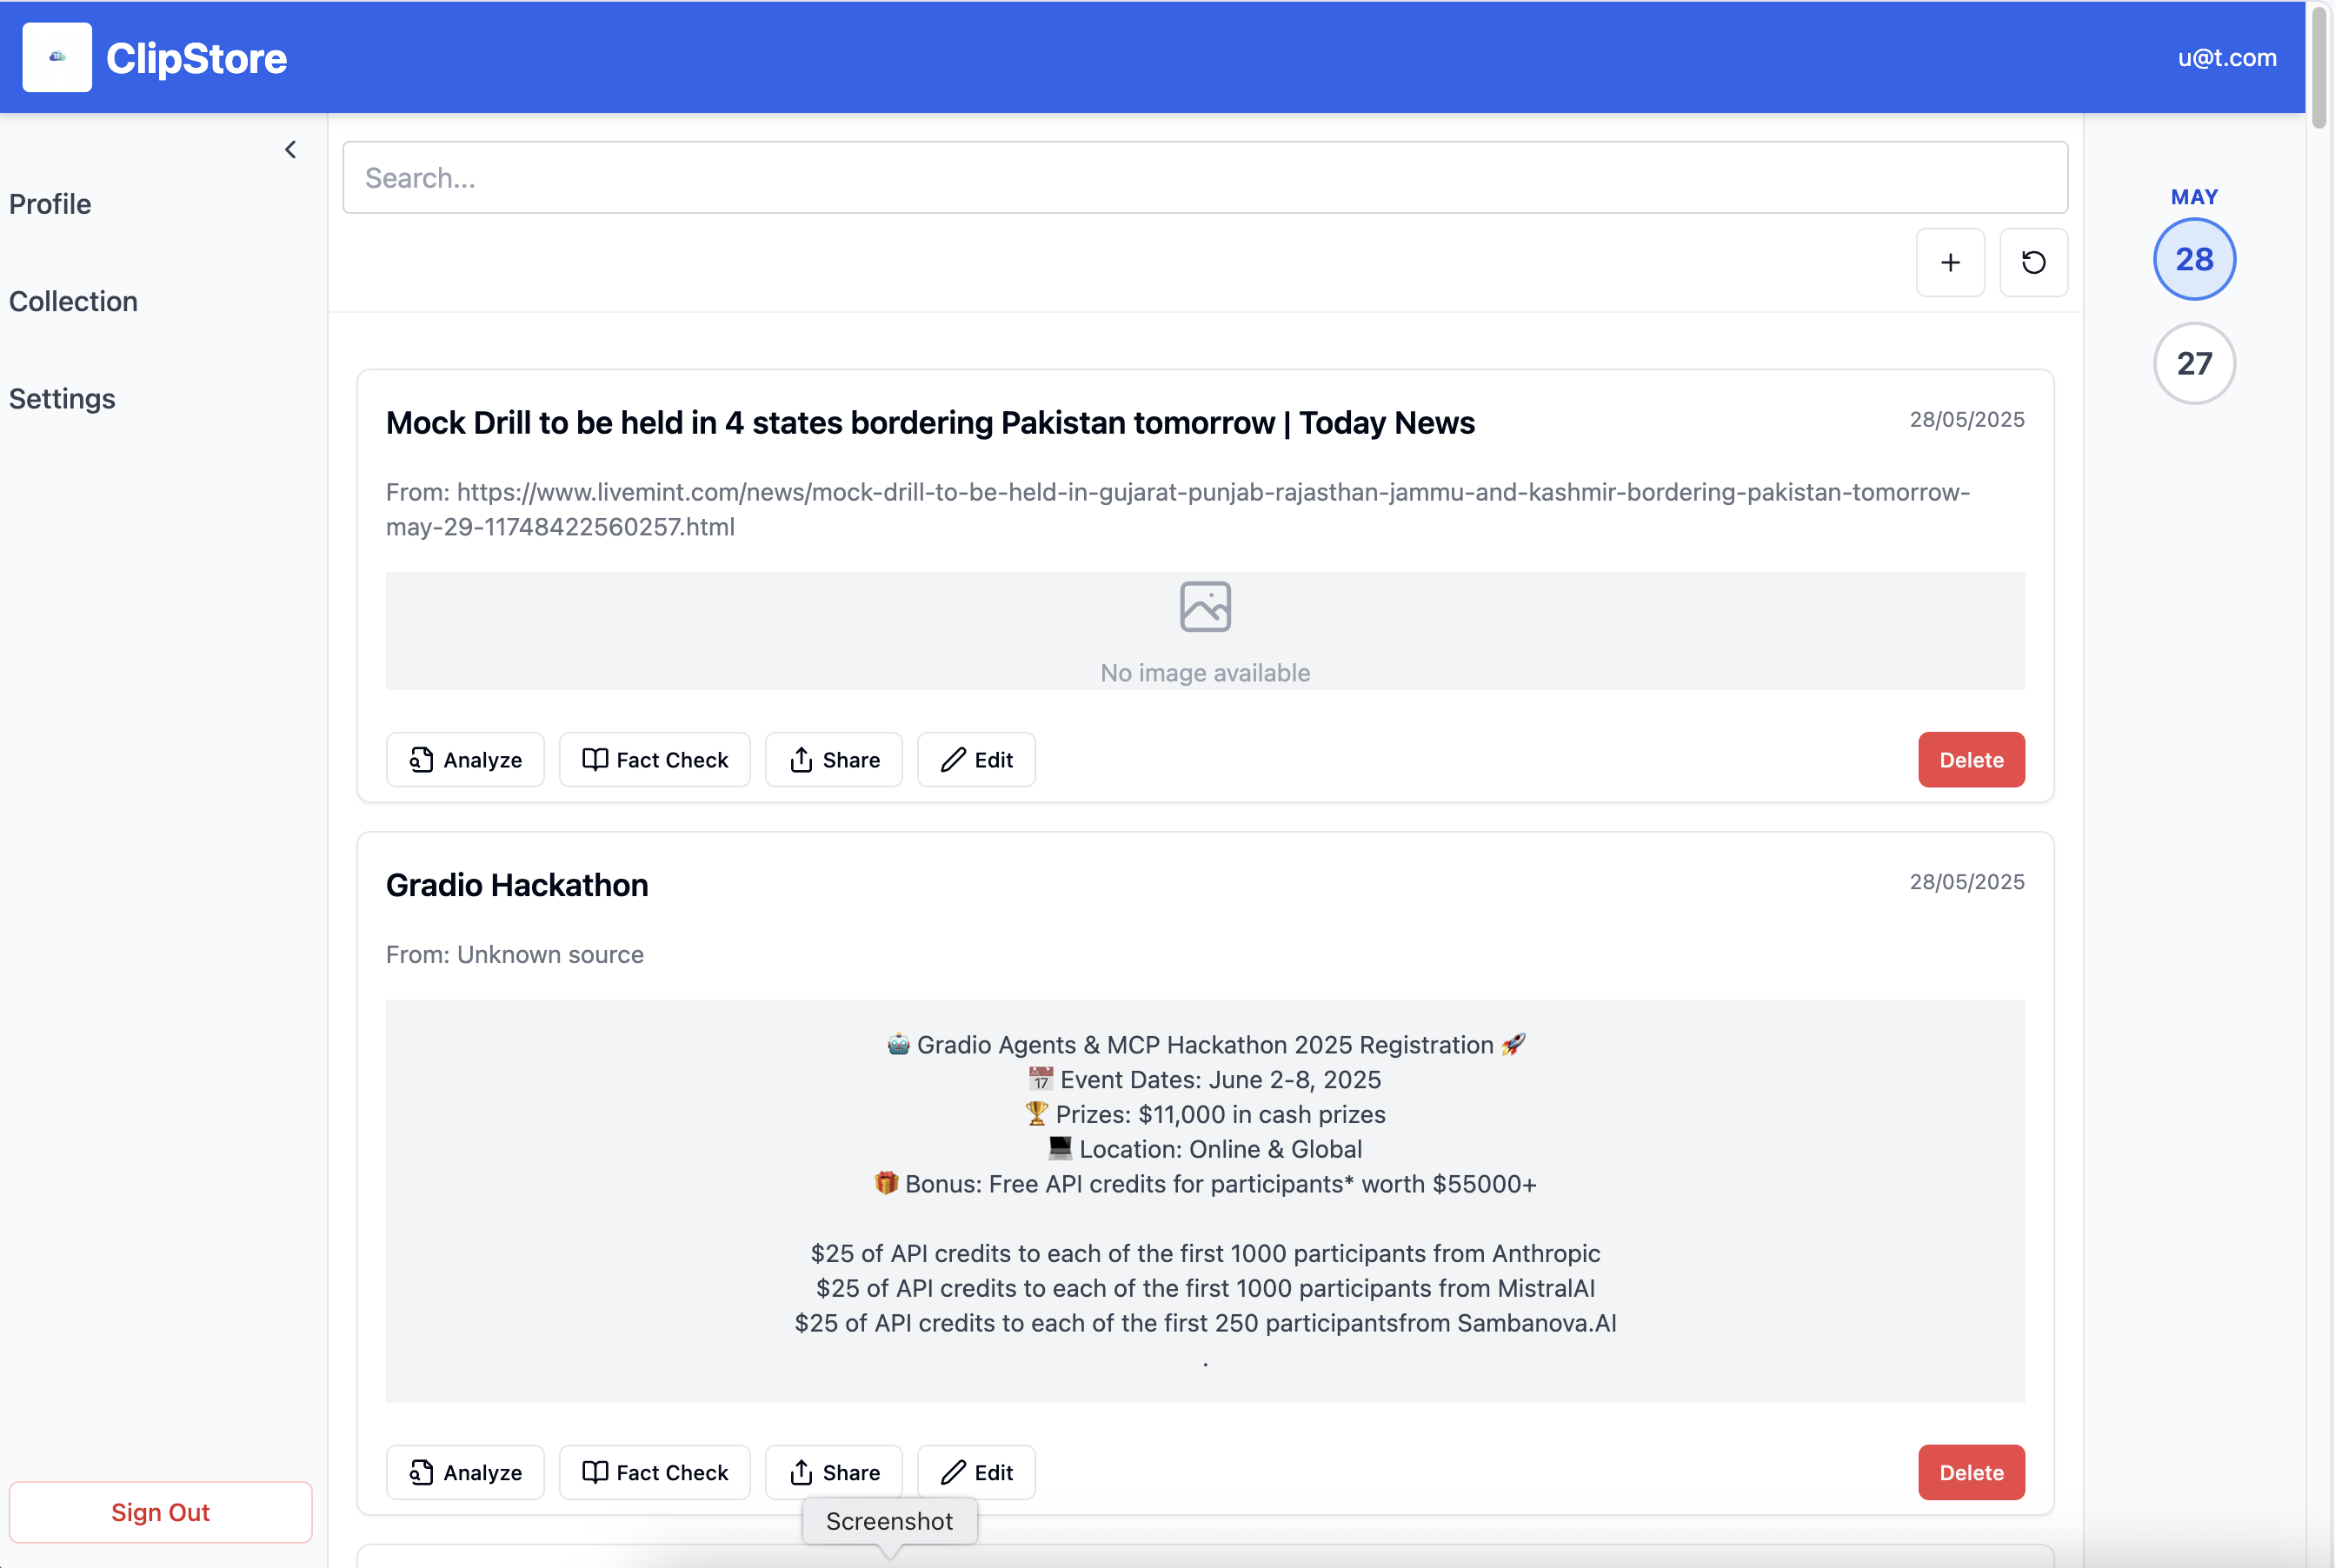The height and width of the screenshot is (1568, 2335).
Task: Open the Collection section
Action: (73, 301)
